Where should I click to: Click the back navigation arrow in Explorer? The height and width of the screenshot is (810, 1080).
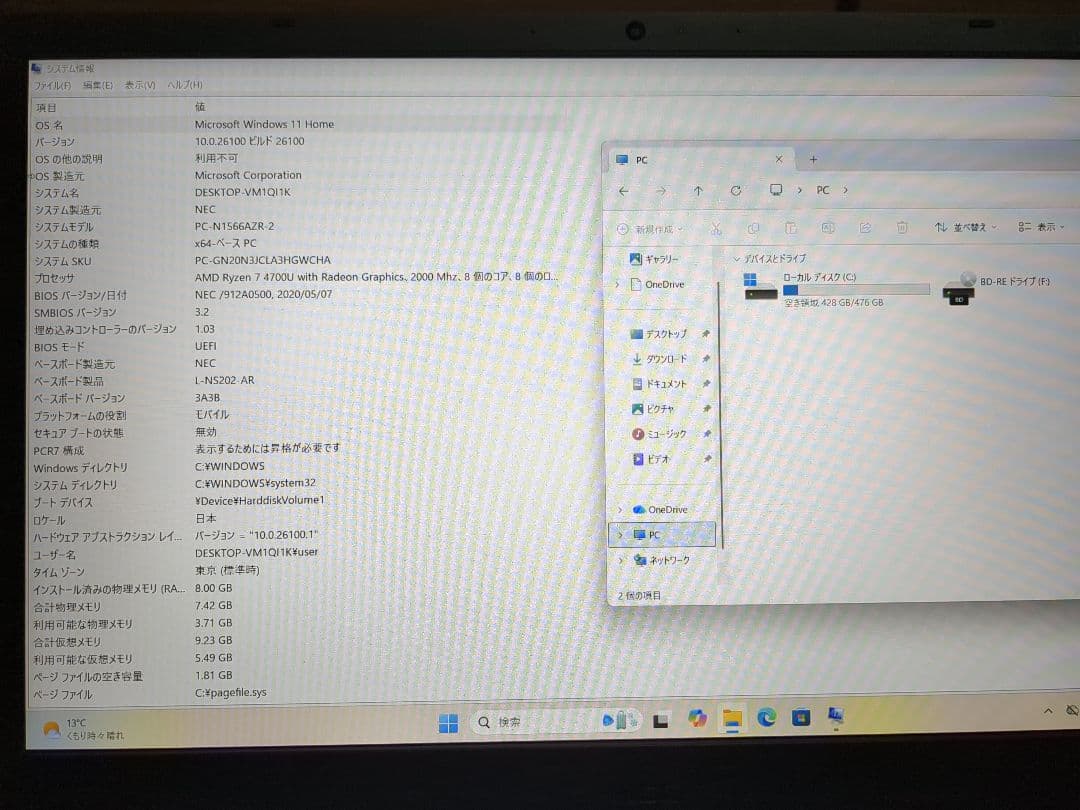[x=623, y=190]
